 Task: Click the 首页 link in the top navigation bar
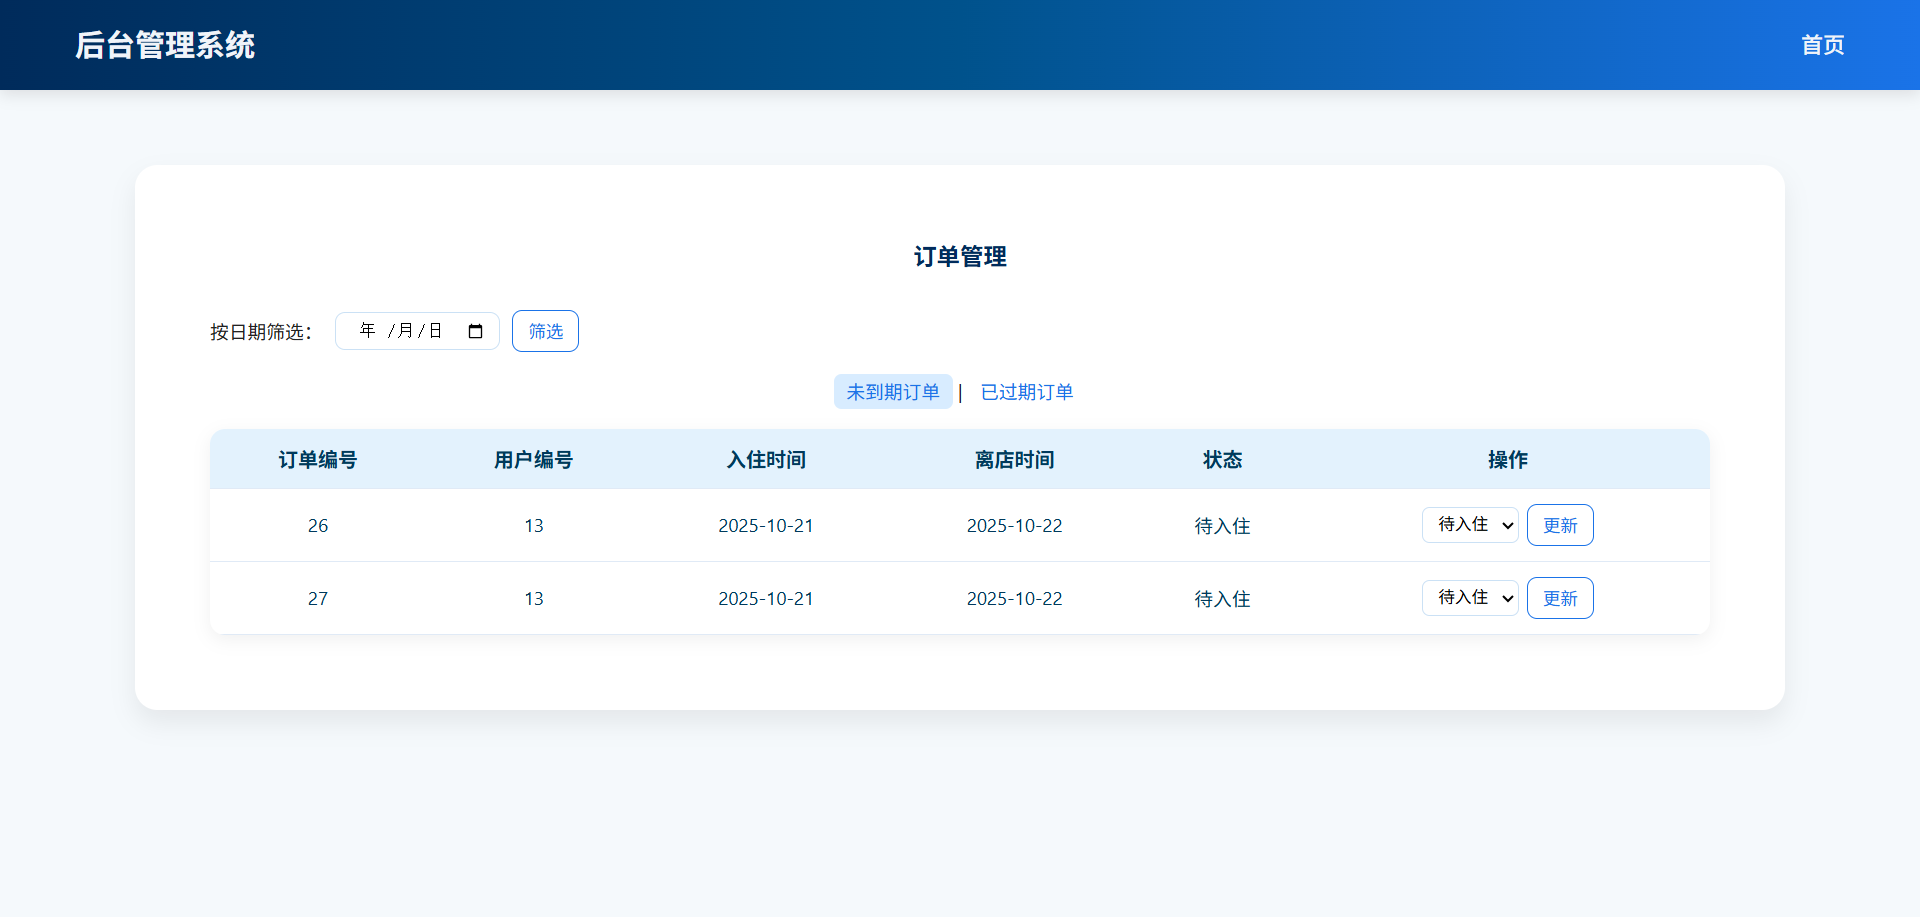(x=1822, y=45)
